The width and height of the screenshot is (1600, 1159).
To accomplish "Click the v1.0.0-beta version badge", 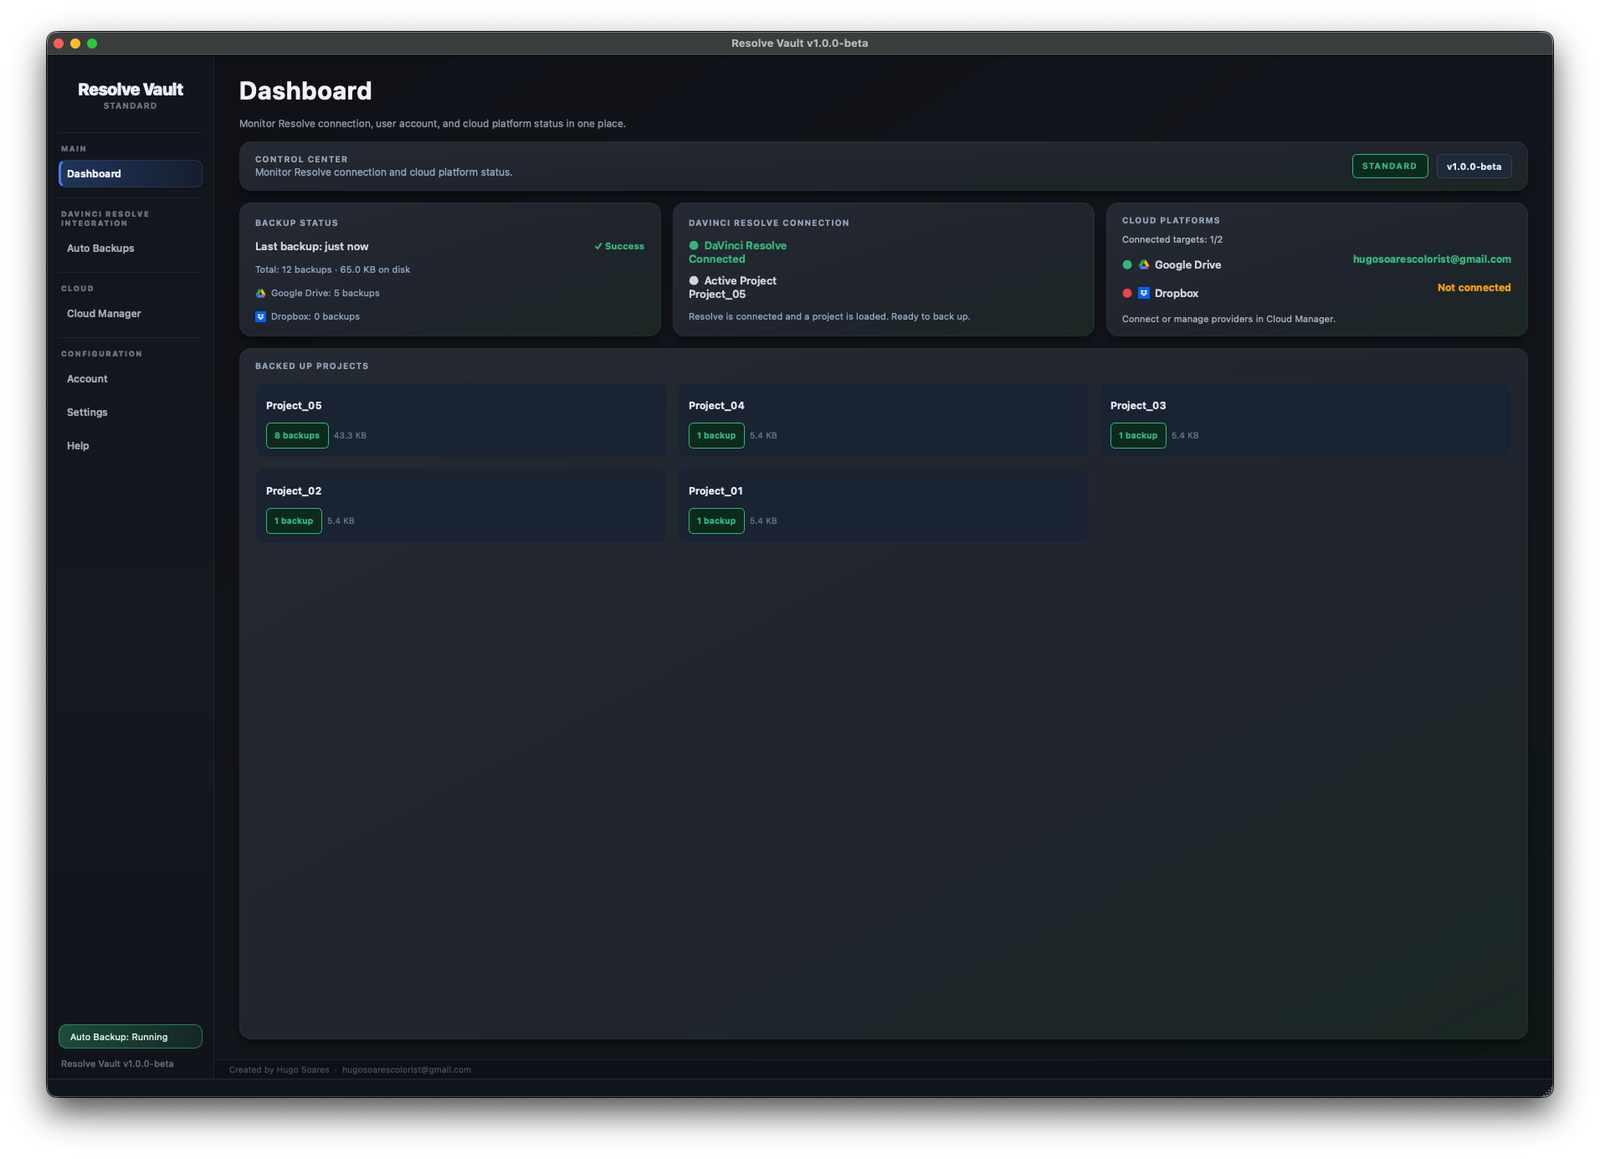I will pyautogui.click(x=1474, y=166).
